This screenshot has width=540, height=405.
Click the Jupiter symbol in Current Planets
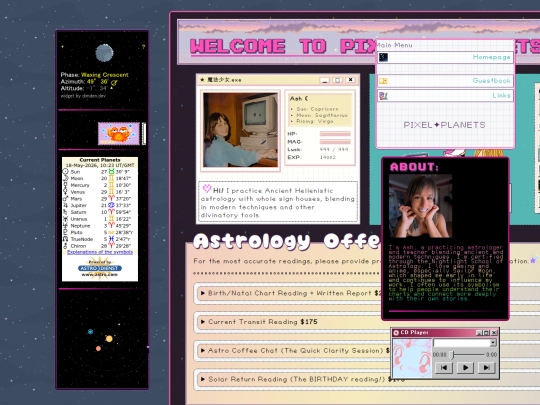coord(65,205)
